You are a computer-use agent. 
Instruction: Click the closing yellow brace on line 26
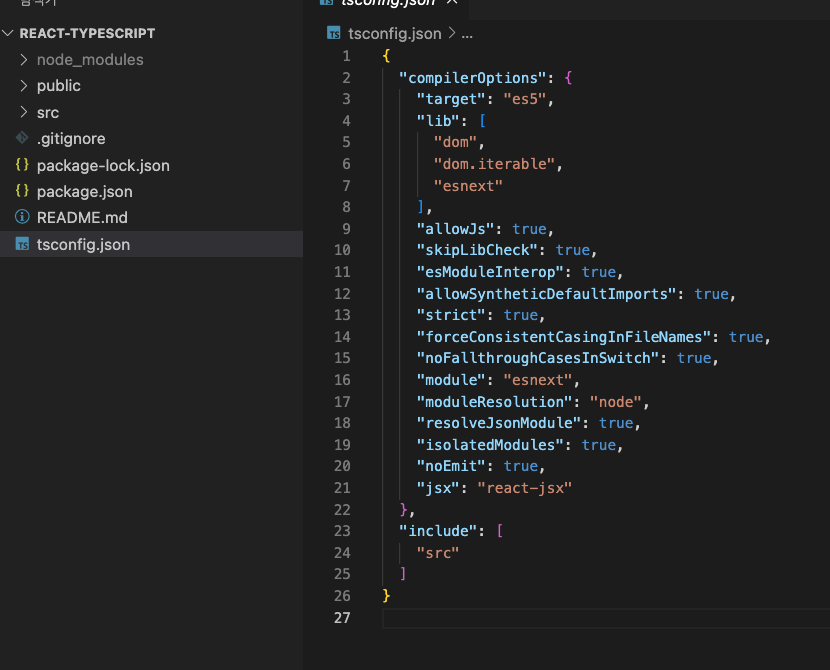click(386, 596)
